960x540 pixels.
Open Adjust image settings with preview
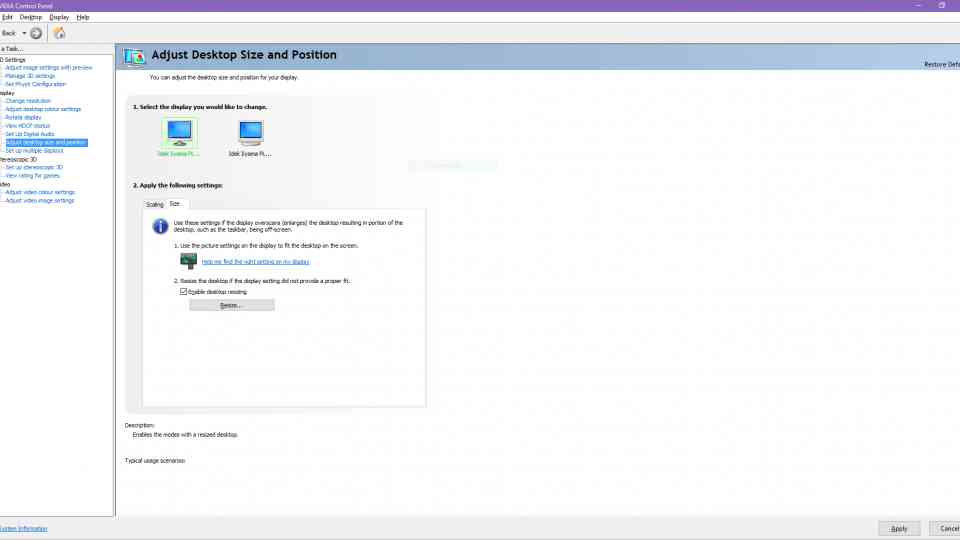point(49,67)
